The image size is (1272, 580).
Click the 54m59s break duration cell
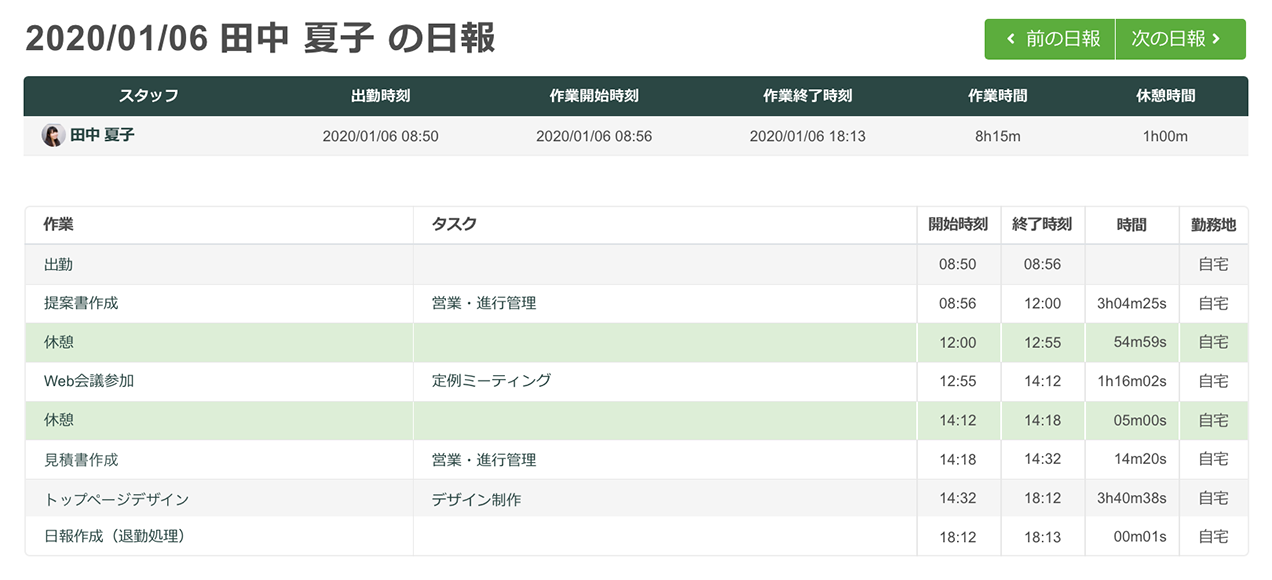point(1140,342)
